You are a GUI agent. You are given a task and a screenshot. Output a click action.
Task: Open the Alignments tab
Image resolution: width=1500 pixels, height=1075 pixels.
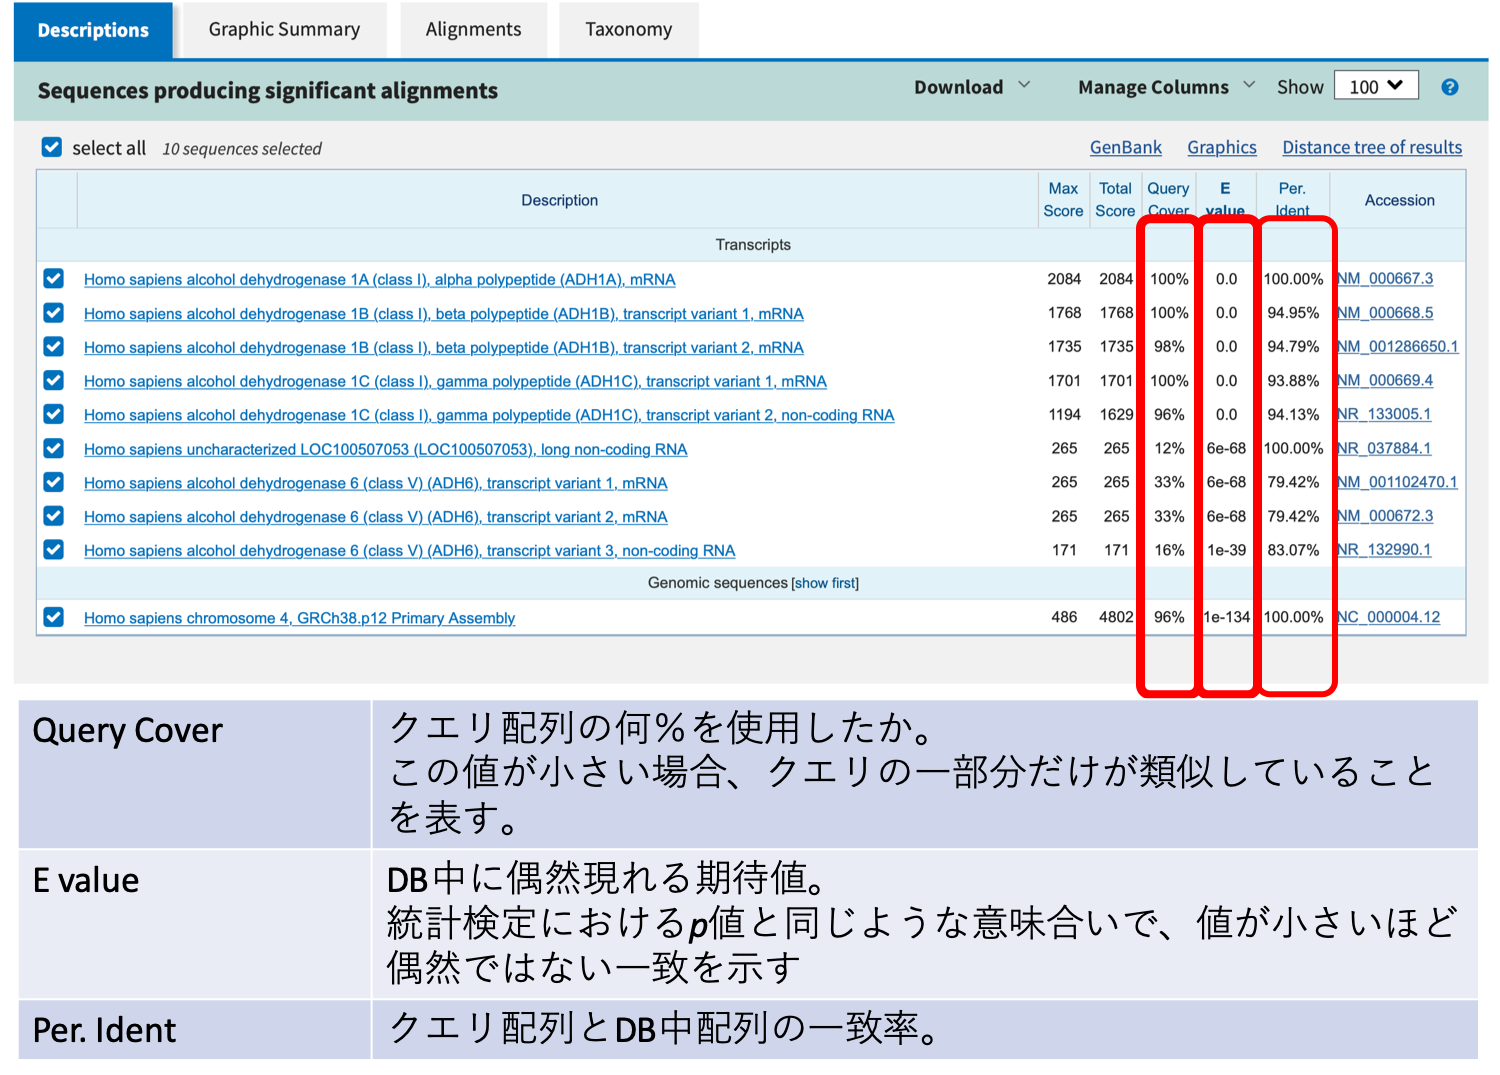click(x=473, y=30)
